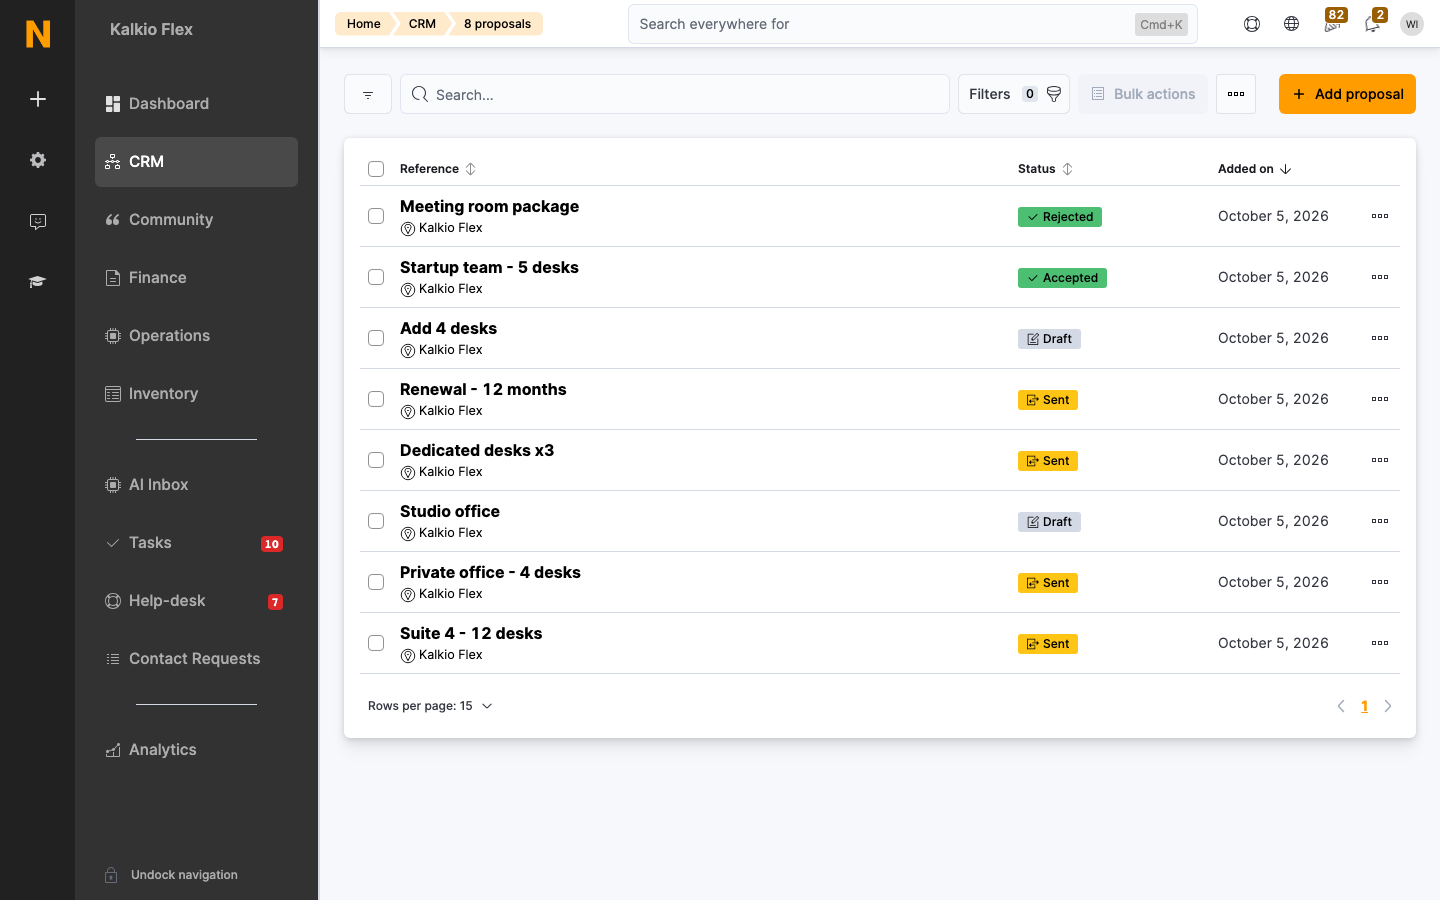Open the Rows per page dropdown

tap(431, 706)
